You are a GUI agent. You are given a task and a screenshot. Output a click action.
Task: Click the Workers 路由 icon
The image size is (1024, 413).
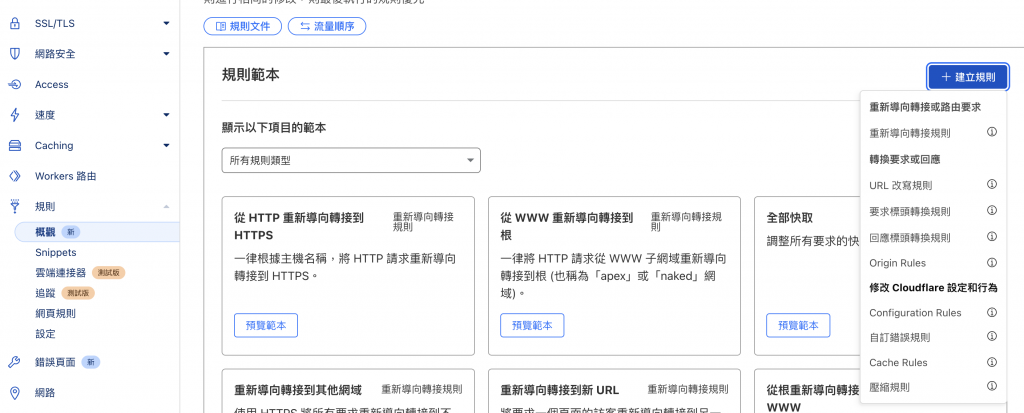click(14, 176)
